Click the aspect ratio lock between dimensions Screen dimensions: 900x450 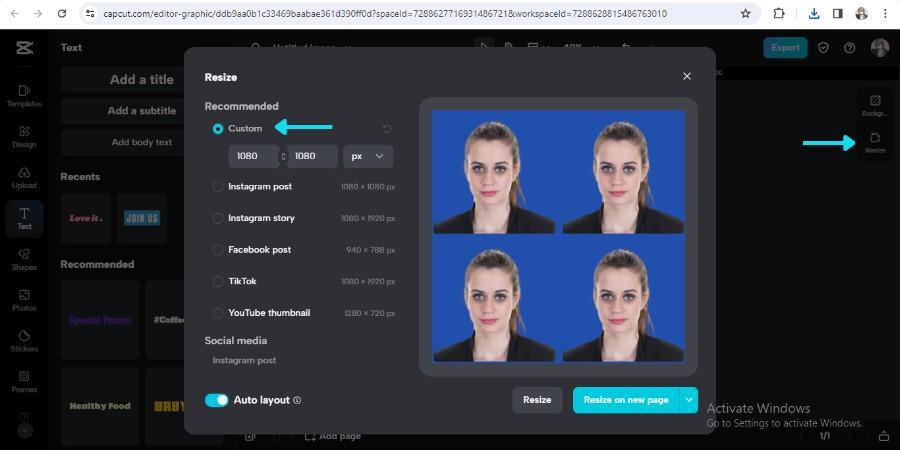(x=283, y=156)
